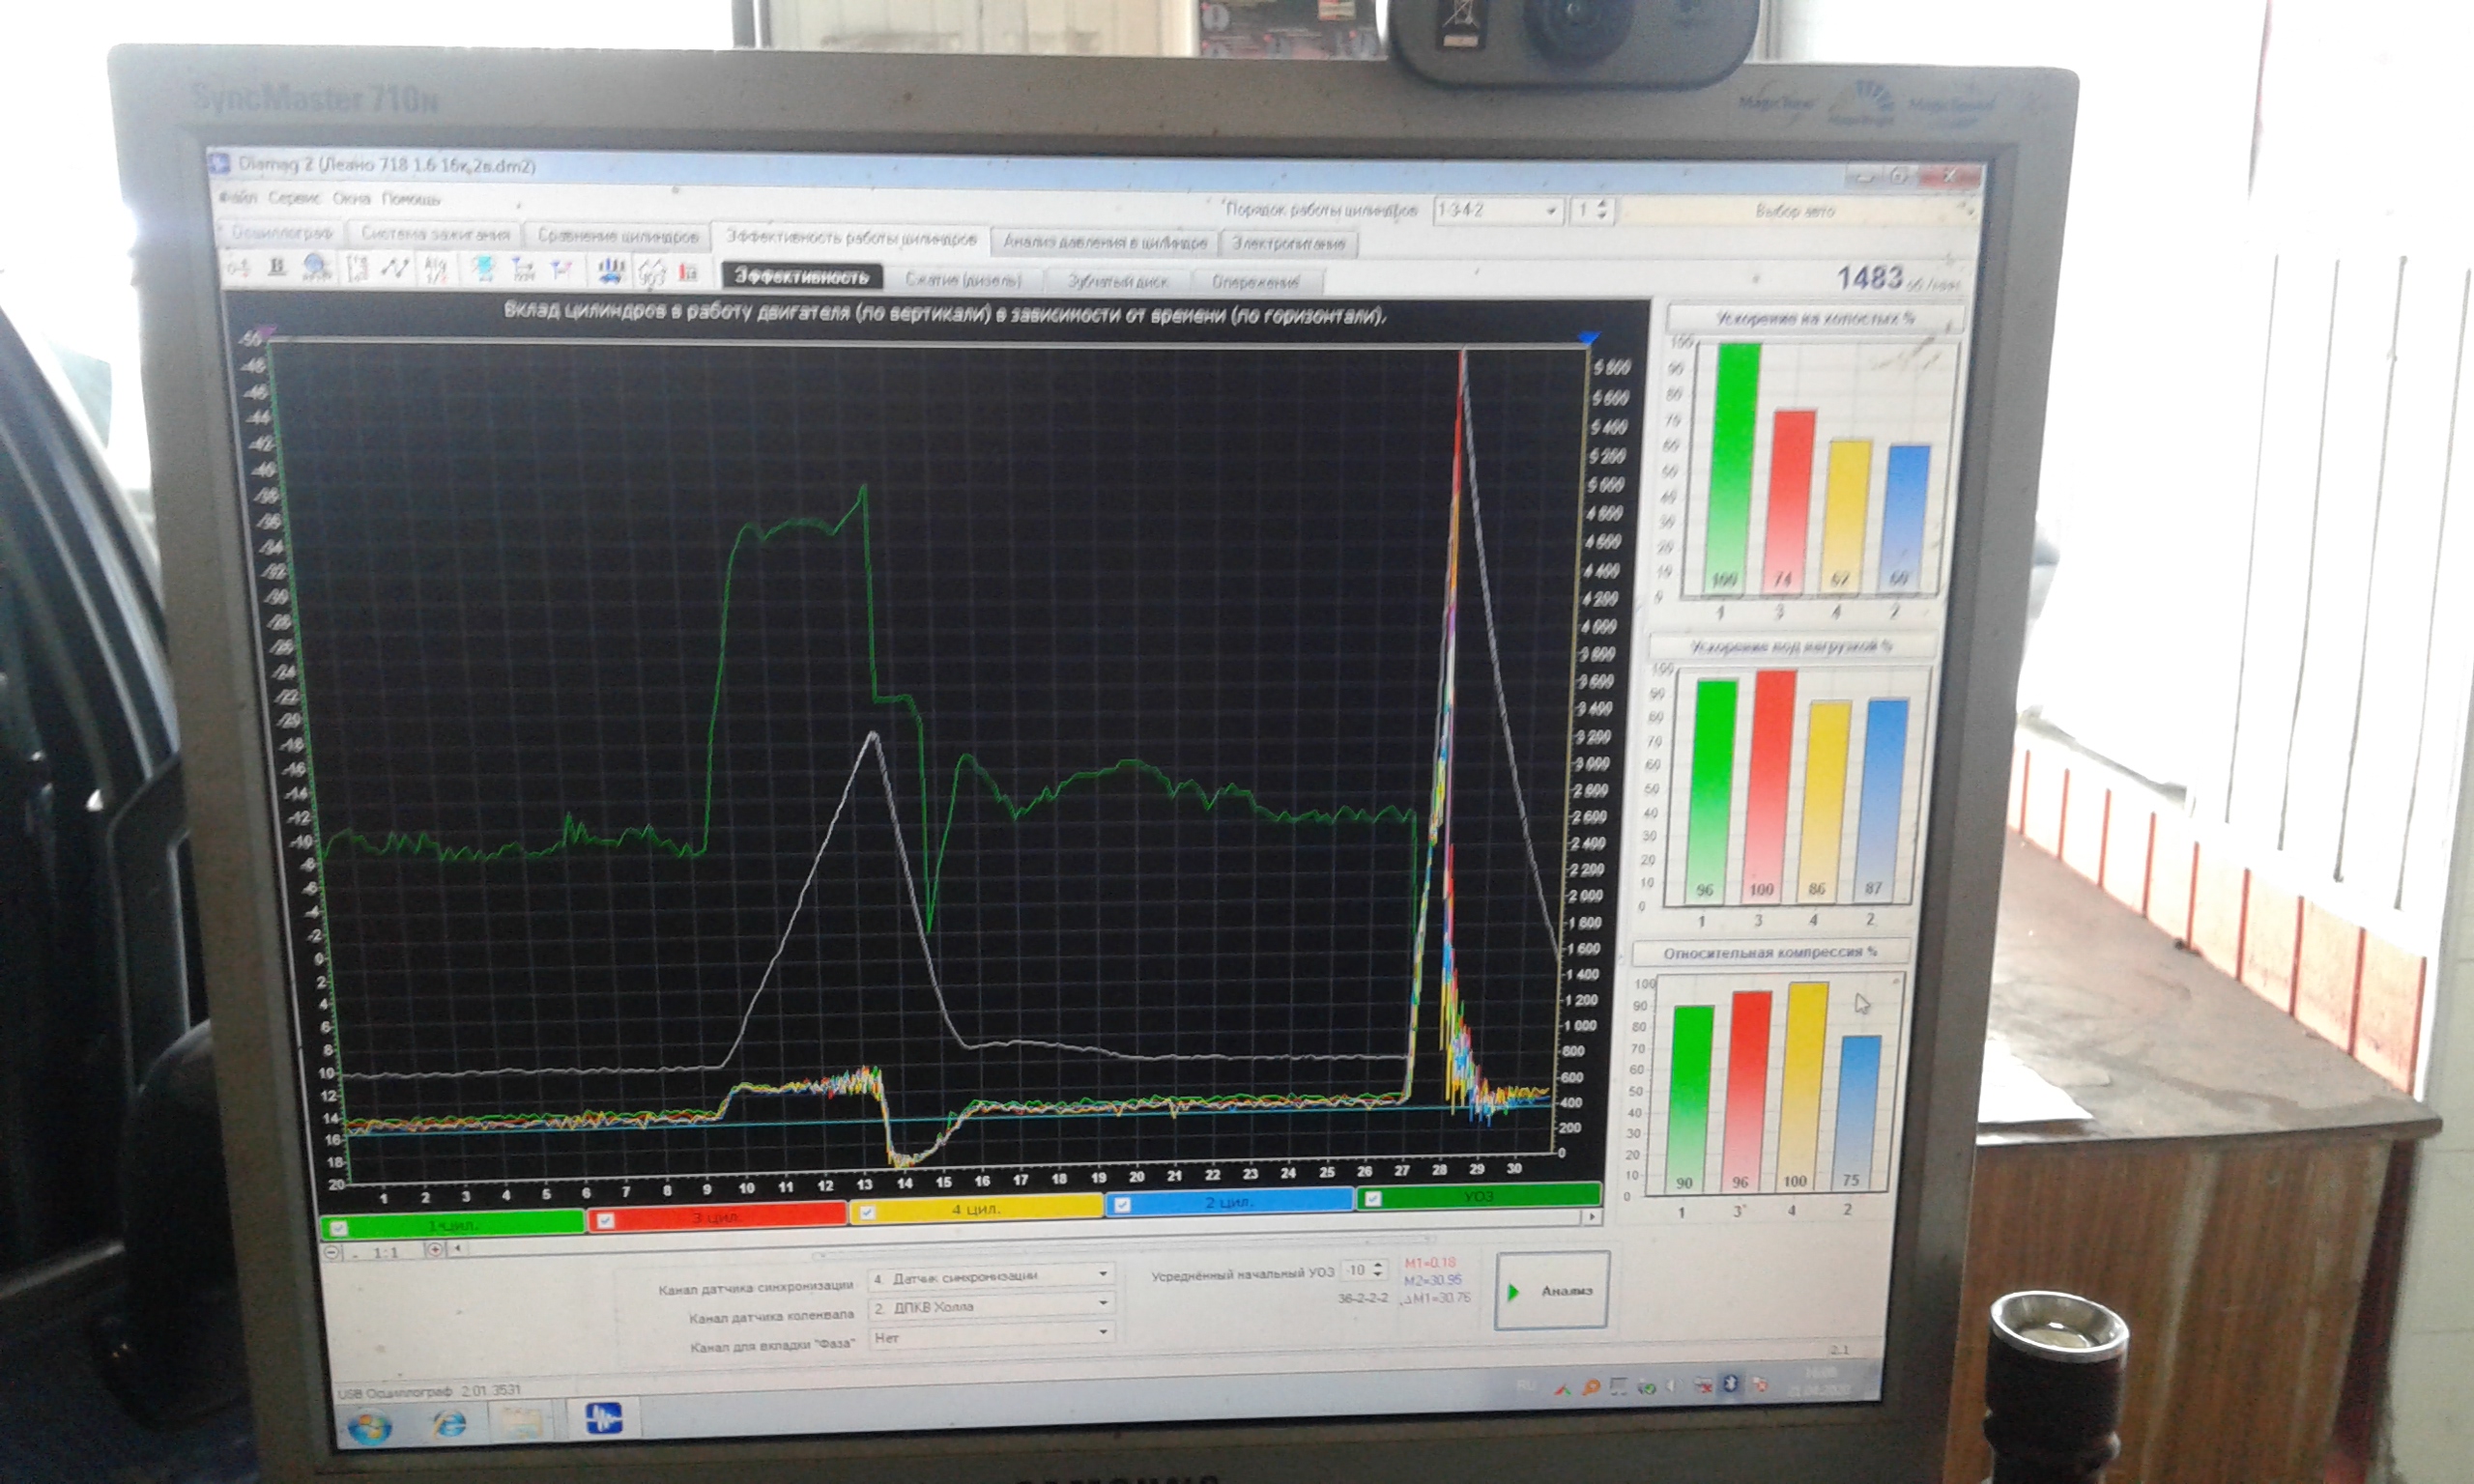This screenshot has height=1484, width=2474.
Task: Zoom out graph with minus icon
Action: [334, 1251]
